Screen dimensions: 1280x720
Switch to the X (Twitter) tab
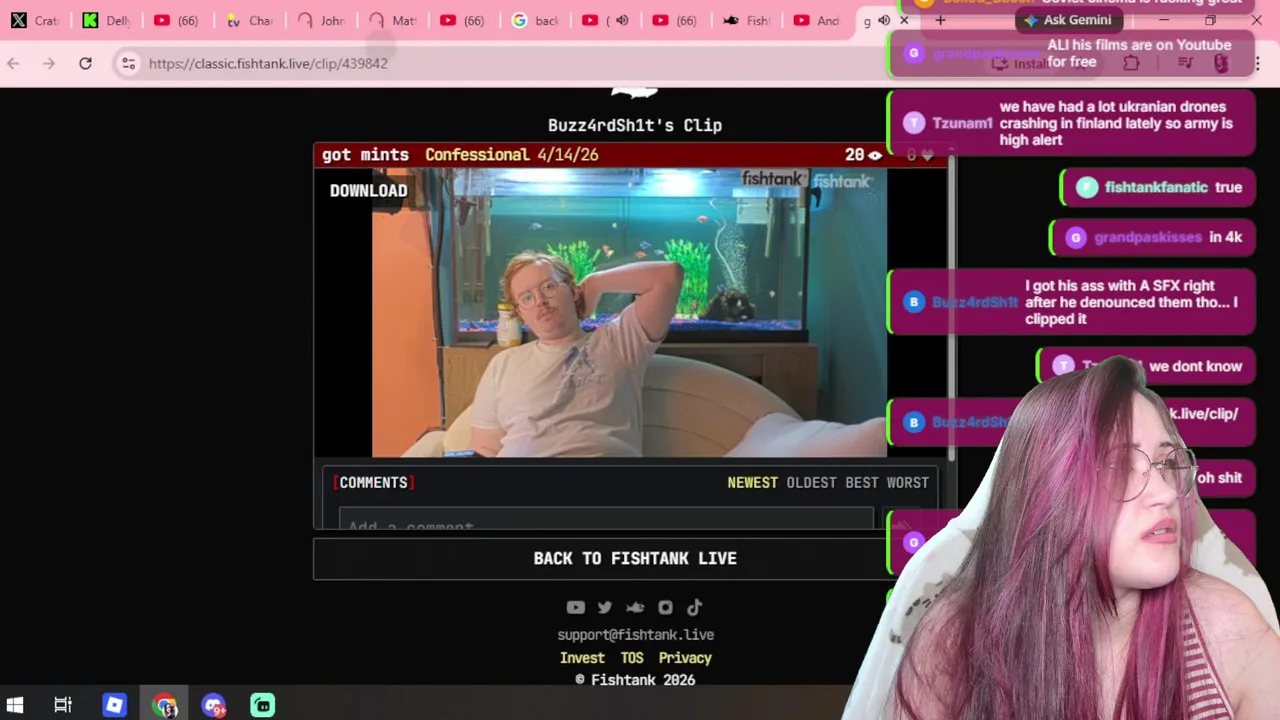tap(34, 20)
